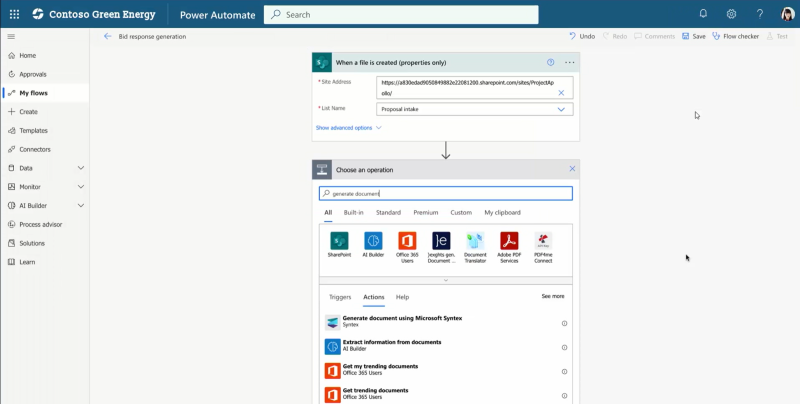The image size is (800, 404).
Task: Choose Generate document using Microsoft Syntex action
Action: pyautogui.click(x=445, y=321)
